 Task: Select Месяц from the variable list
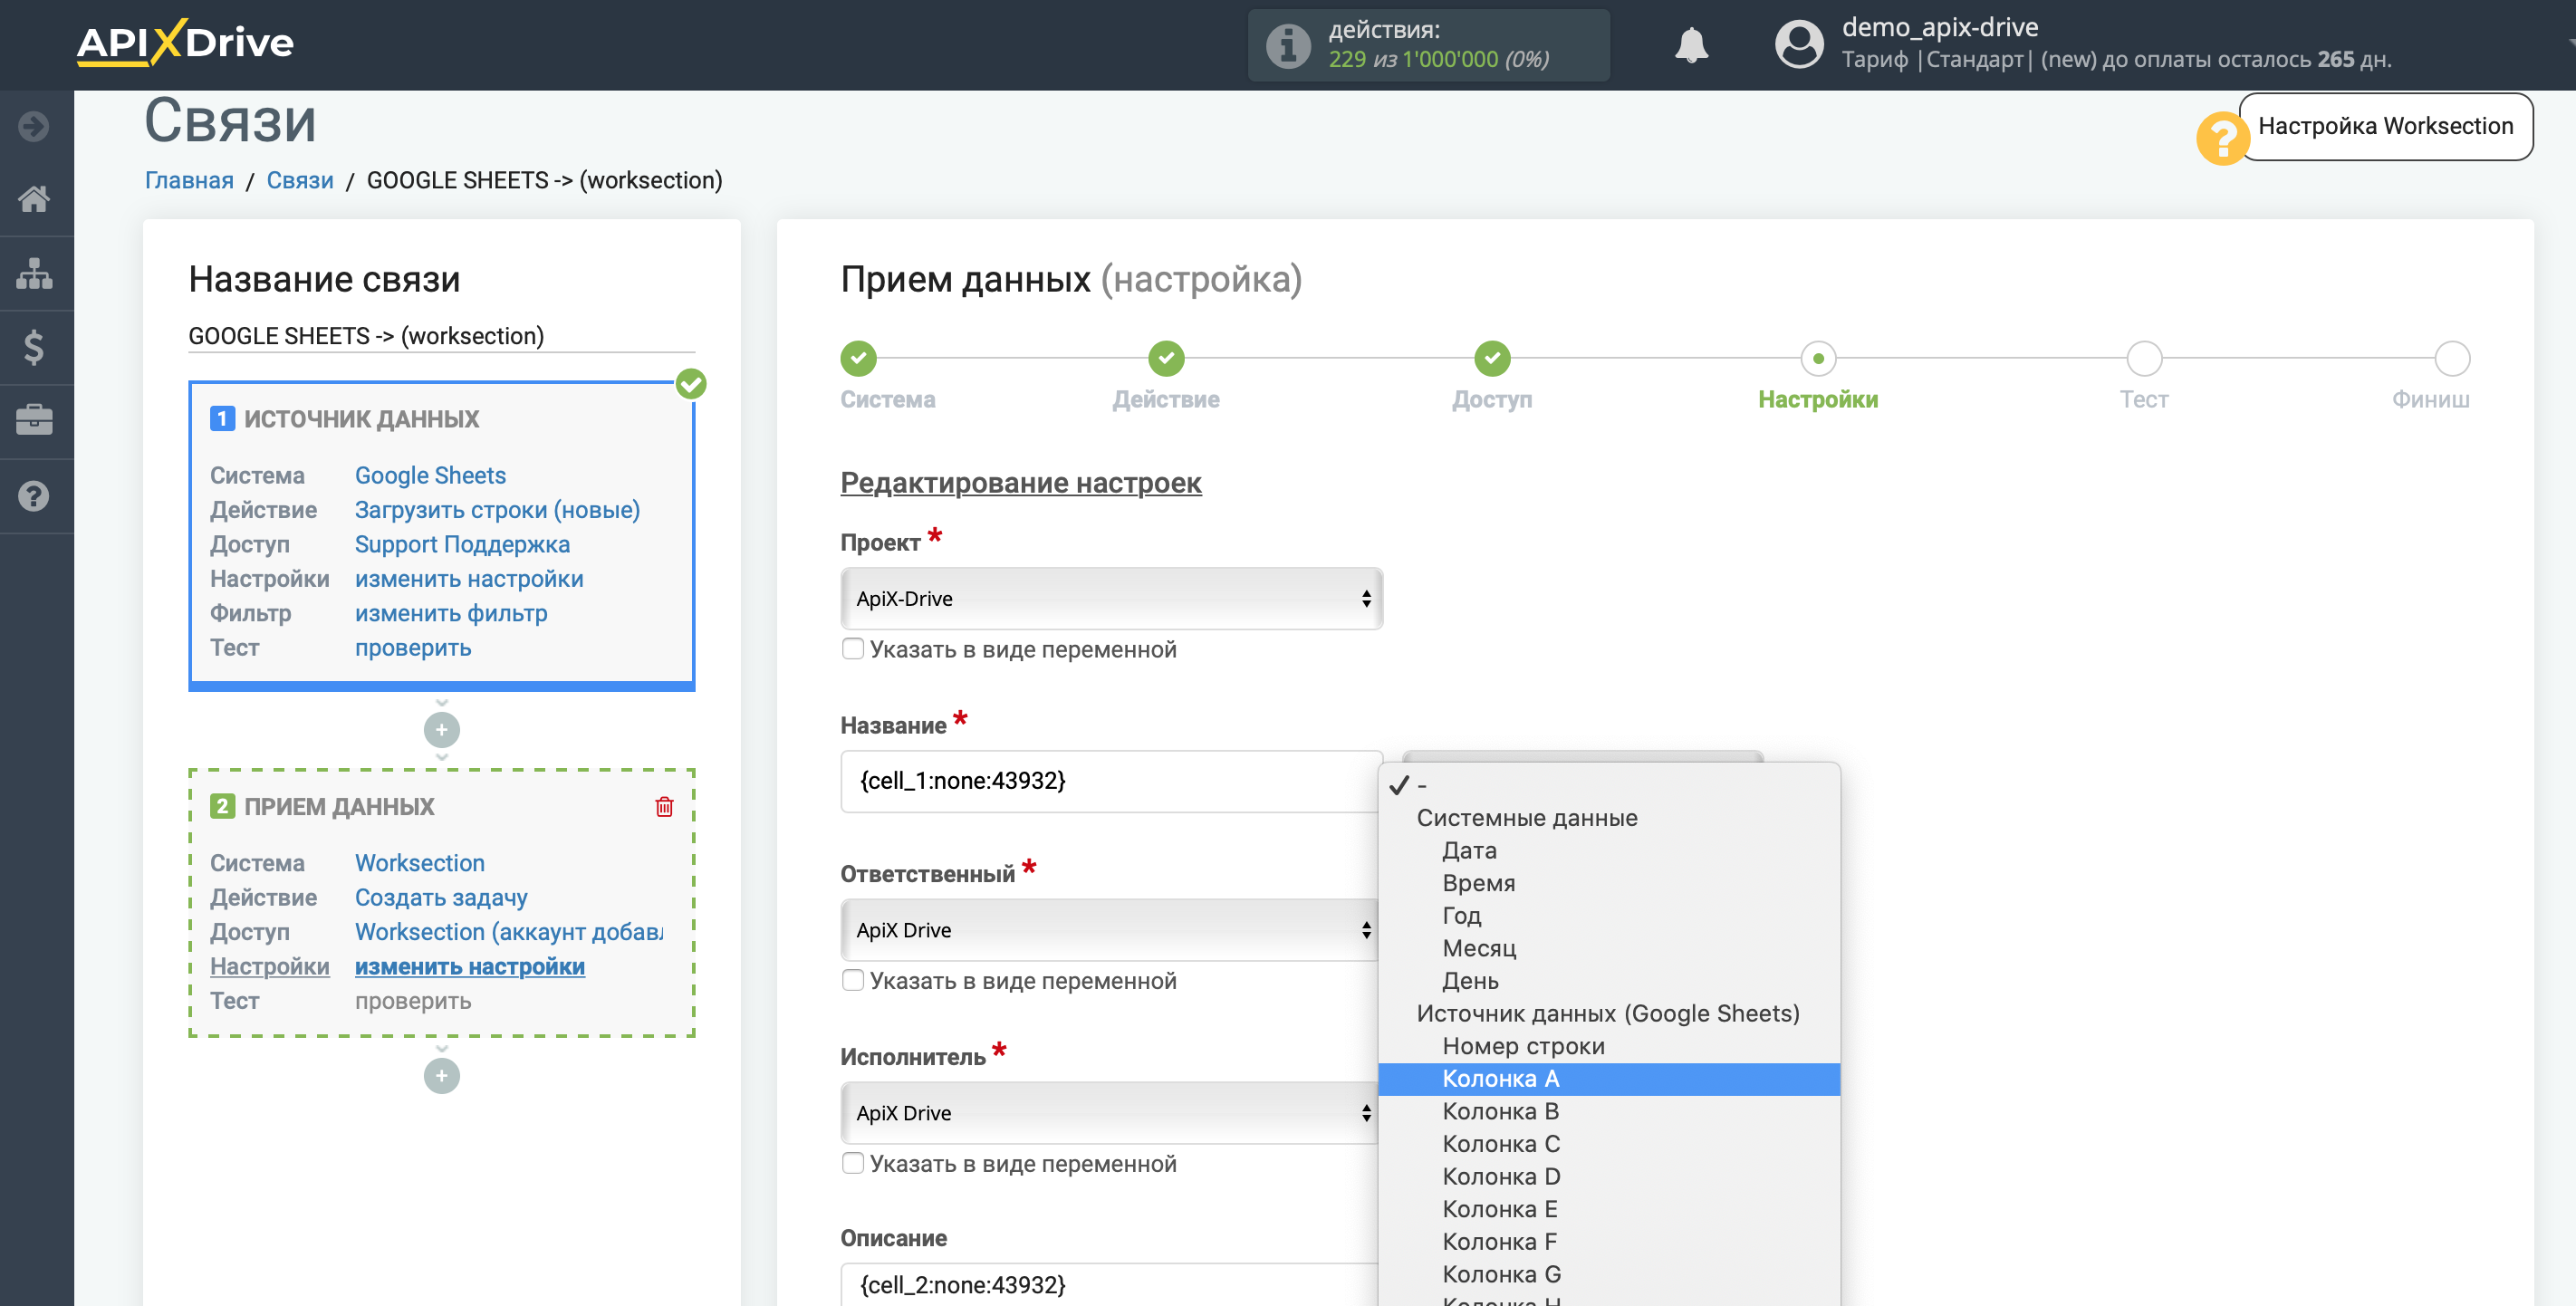(1609, 948)
